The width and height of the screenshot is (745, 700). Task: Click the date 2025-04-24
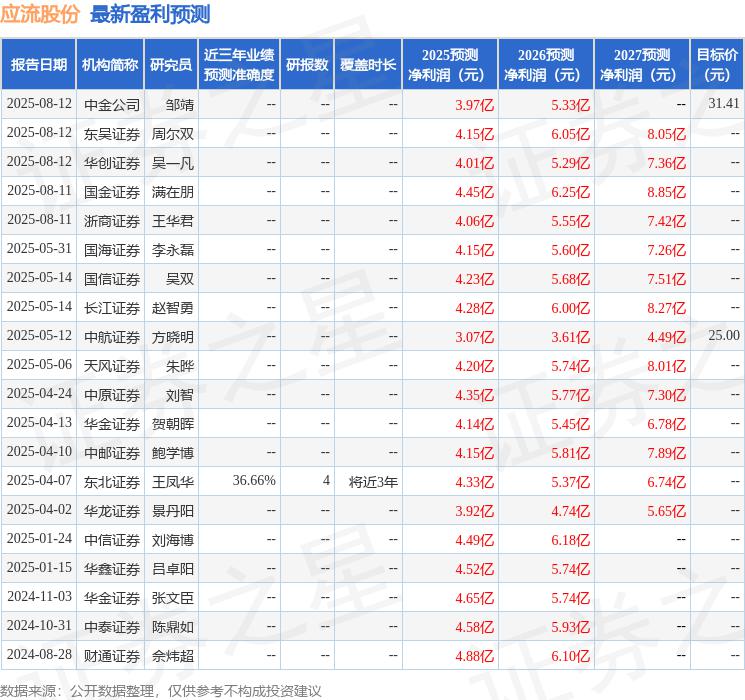(39, 393)
